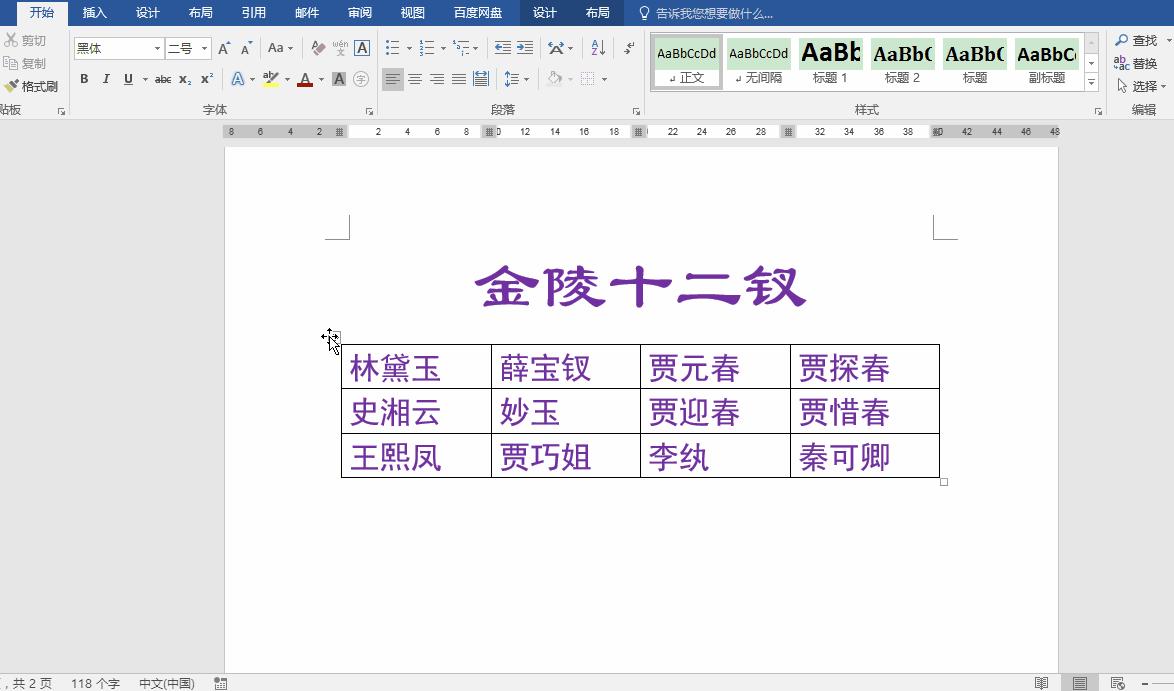1174x691 pixels.
Task: Click the 替换 (Replace) button
Action: [x=1143, y=63]
